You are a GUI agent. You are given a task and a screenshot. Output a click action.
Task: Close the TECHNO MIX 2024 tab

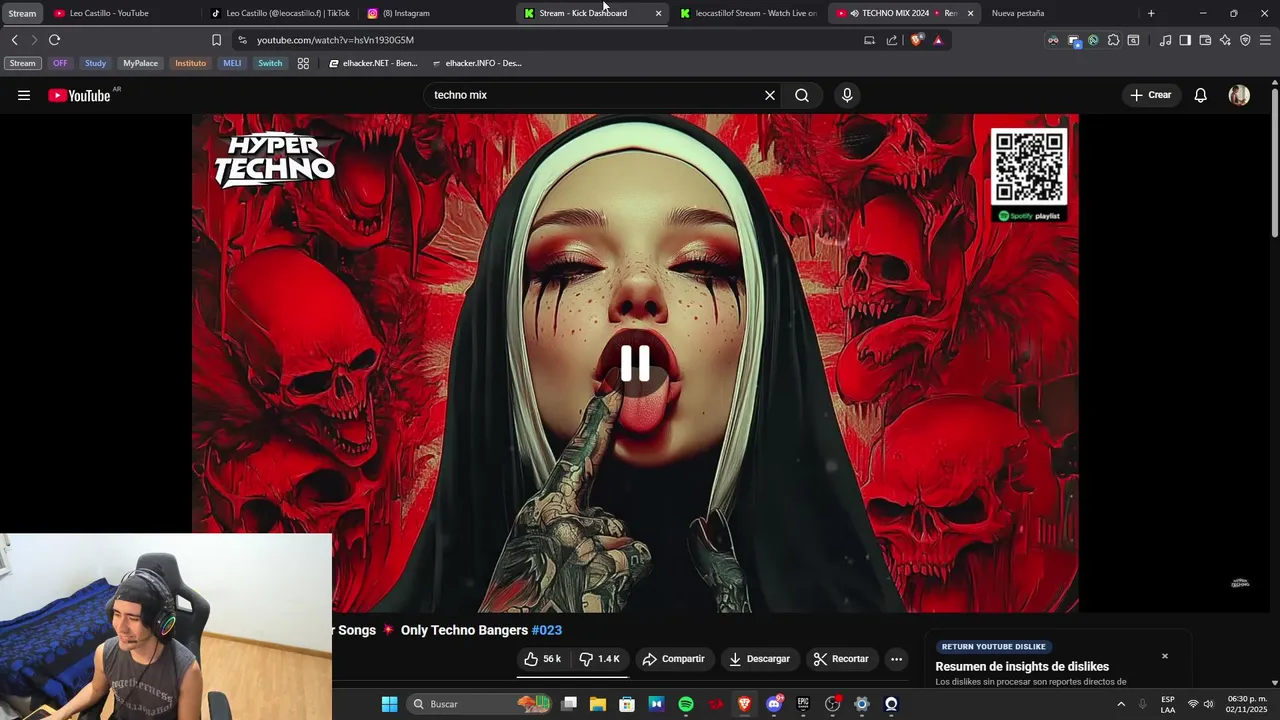click(x=970, y=13)
